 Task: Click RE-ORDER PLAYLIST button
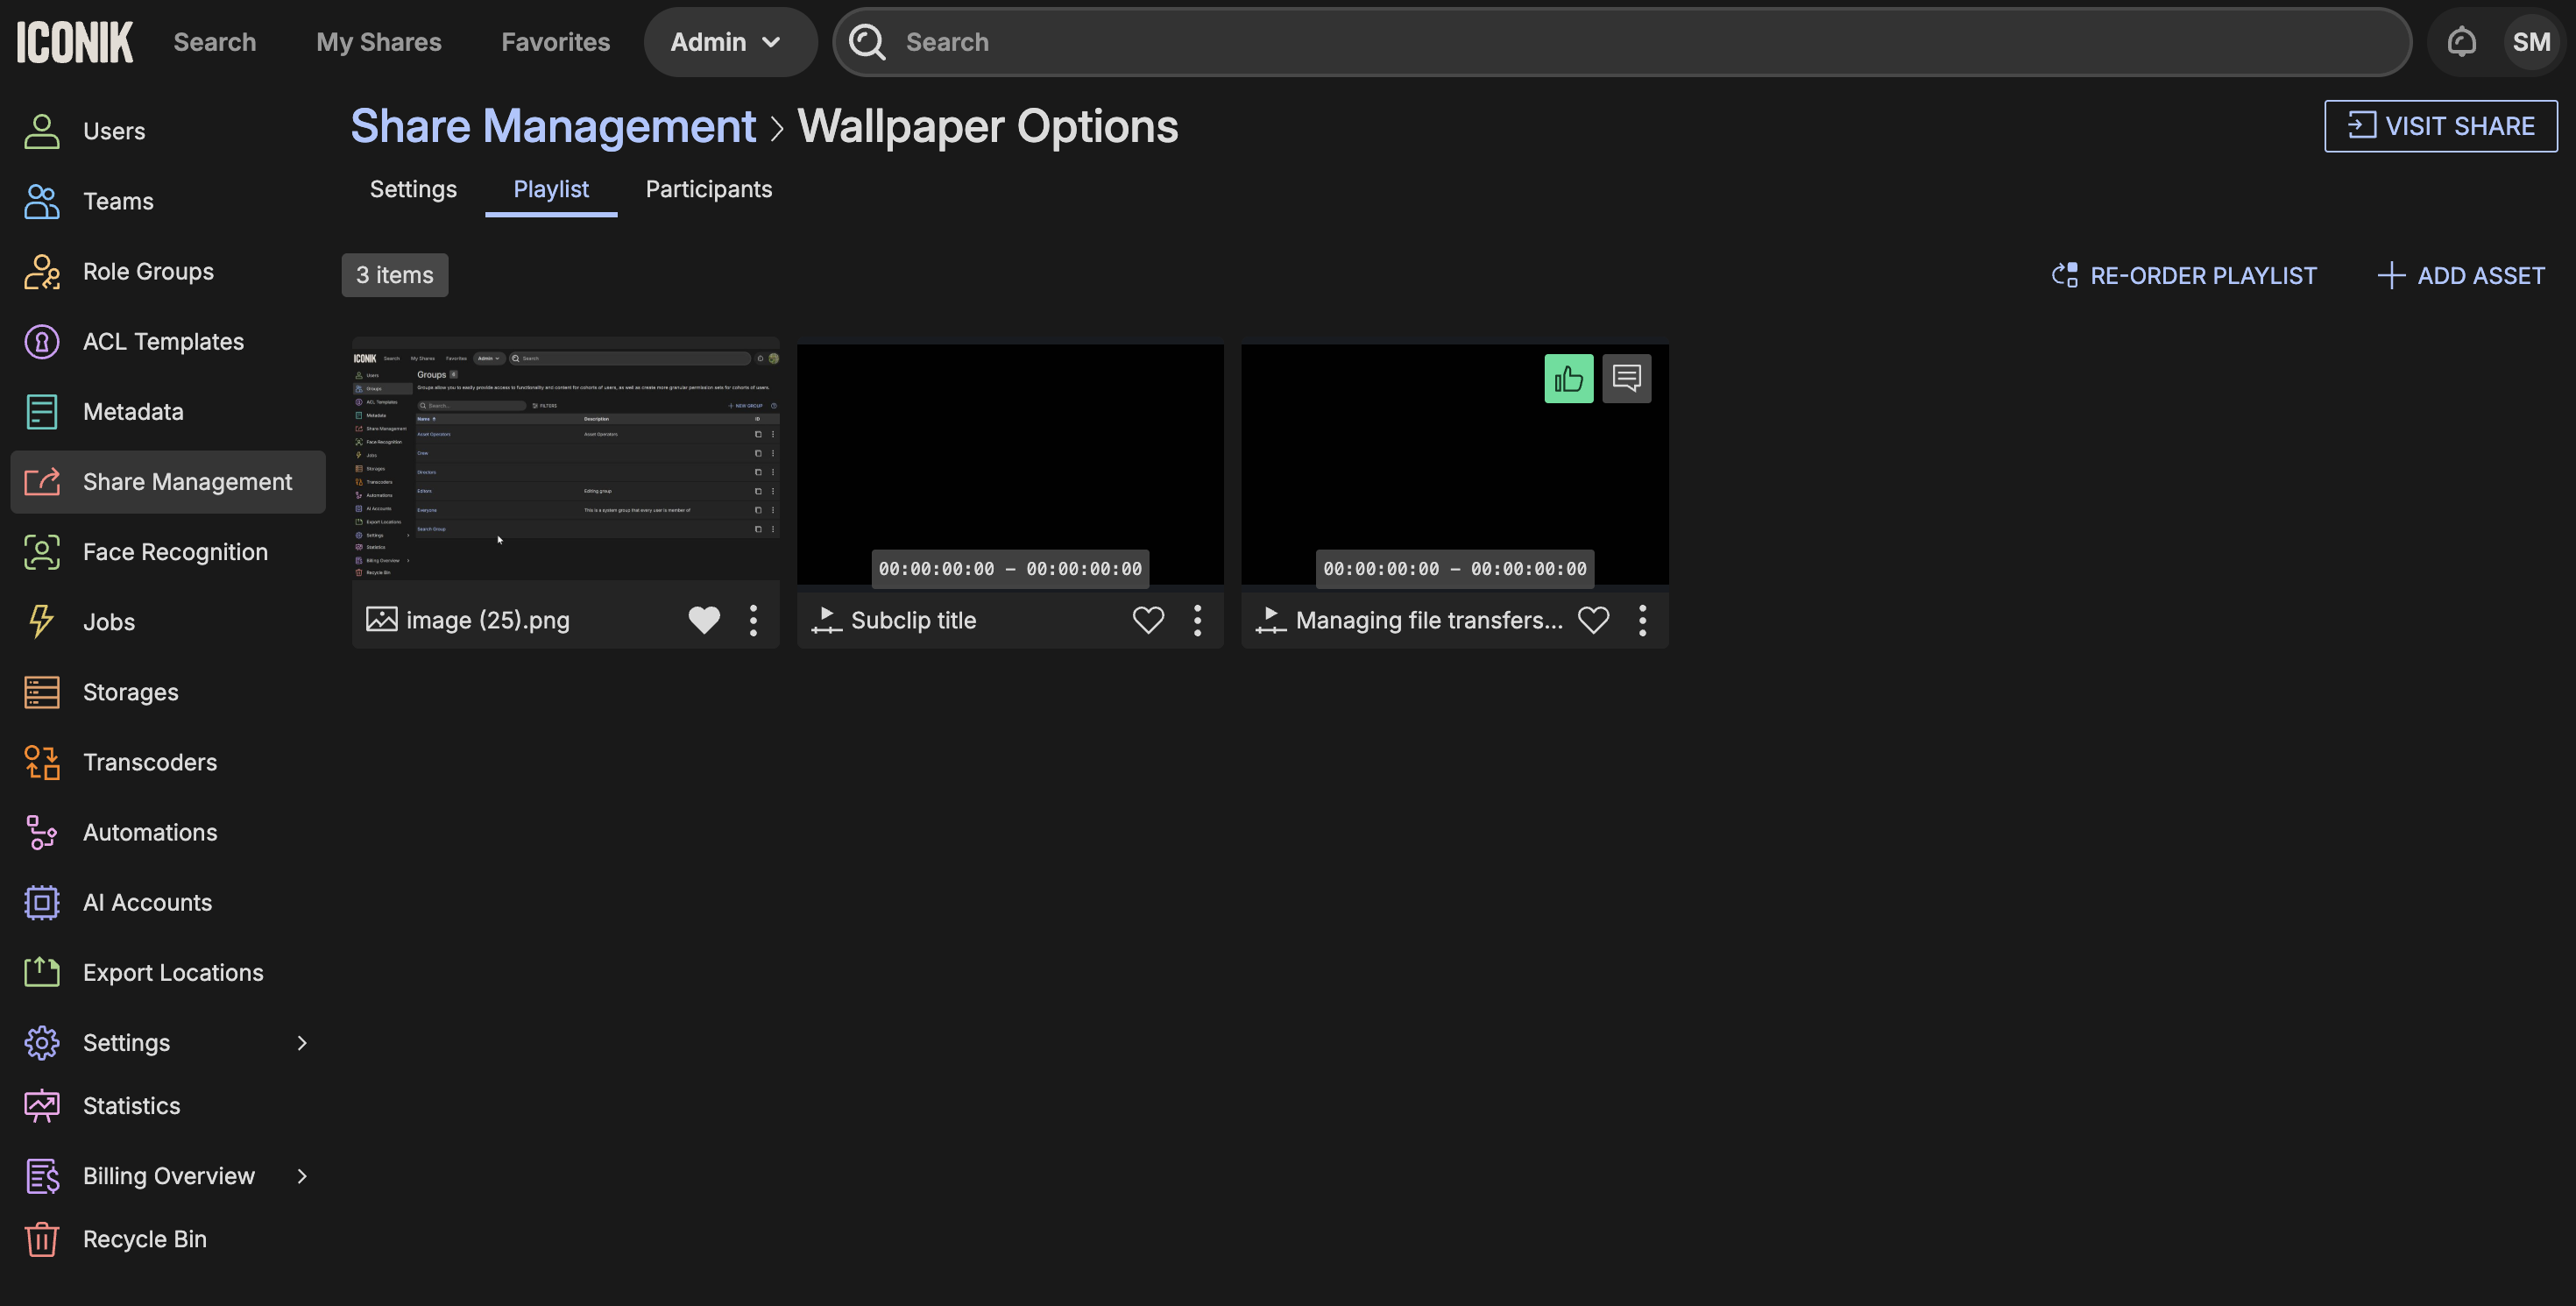point(2184,275)
